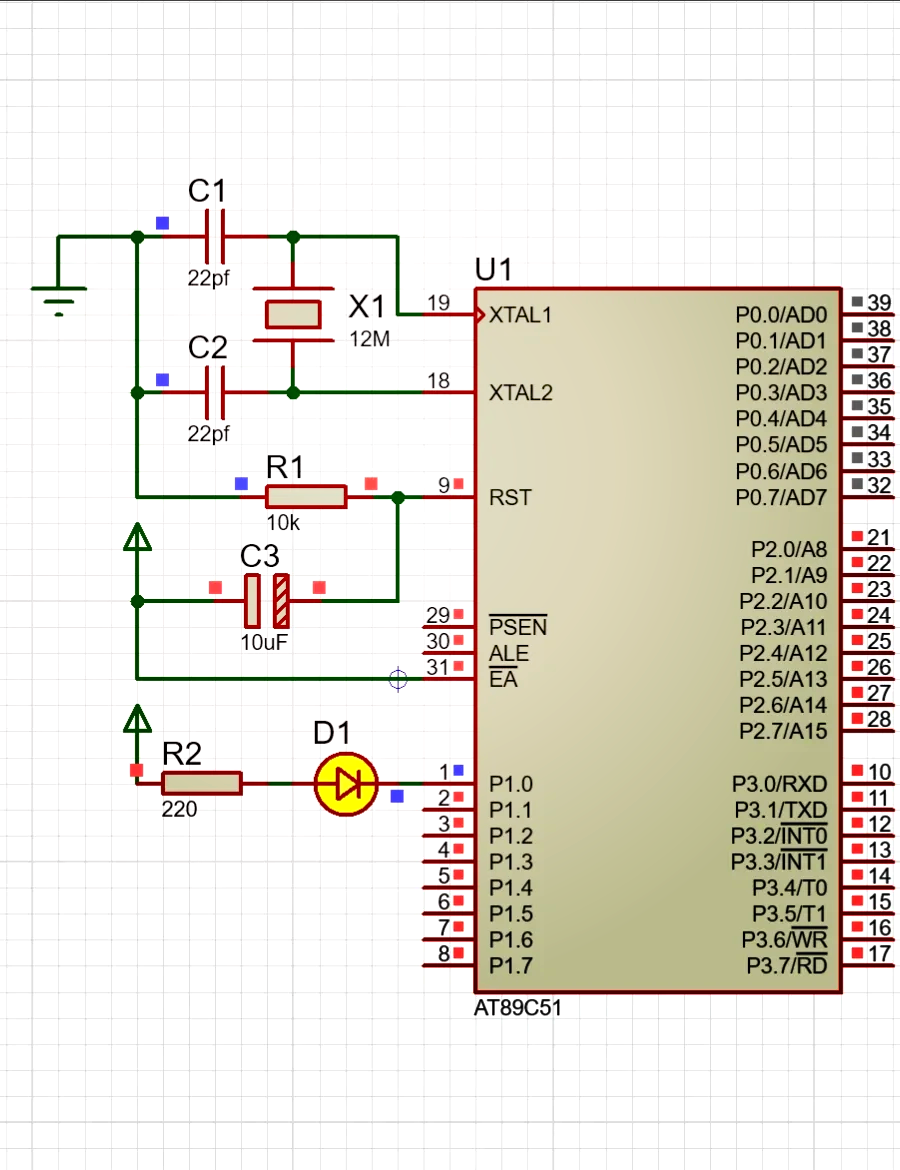Screen dimensions: 900x1170
Task: Click the "PSEN" pin name
Action: click(x=518, y=626)
